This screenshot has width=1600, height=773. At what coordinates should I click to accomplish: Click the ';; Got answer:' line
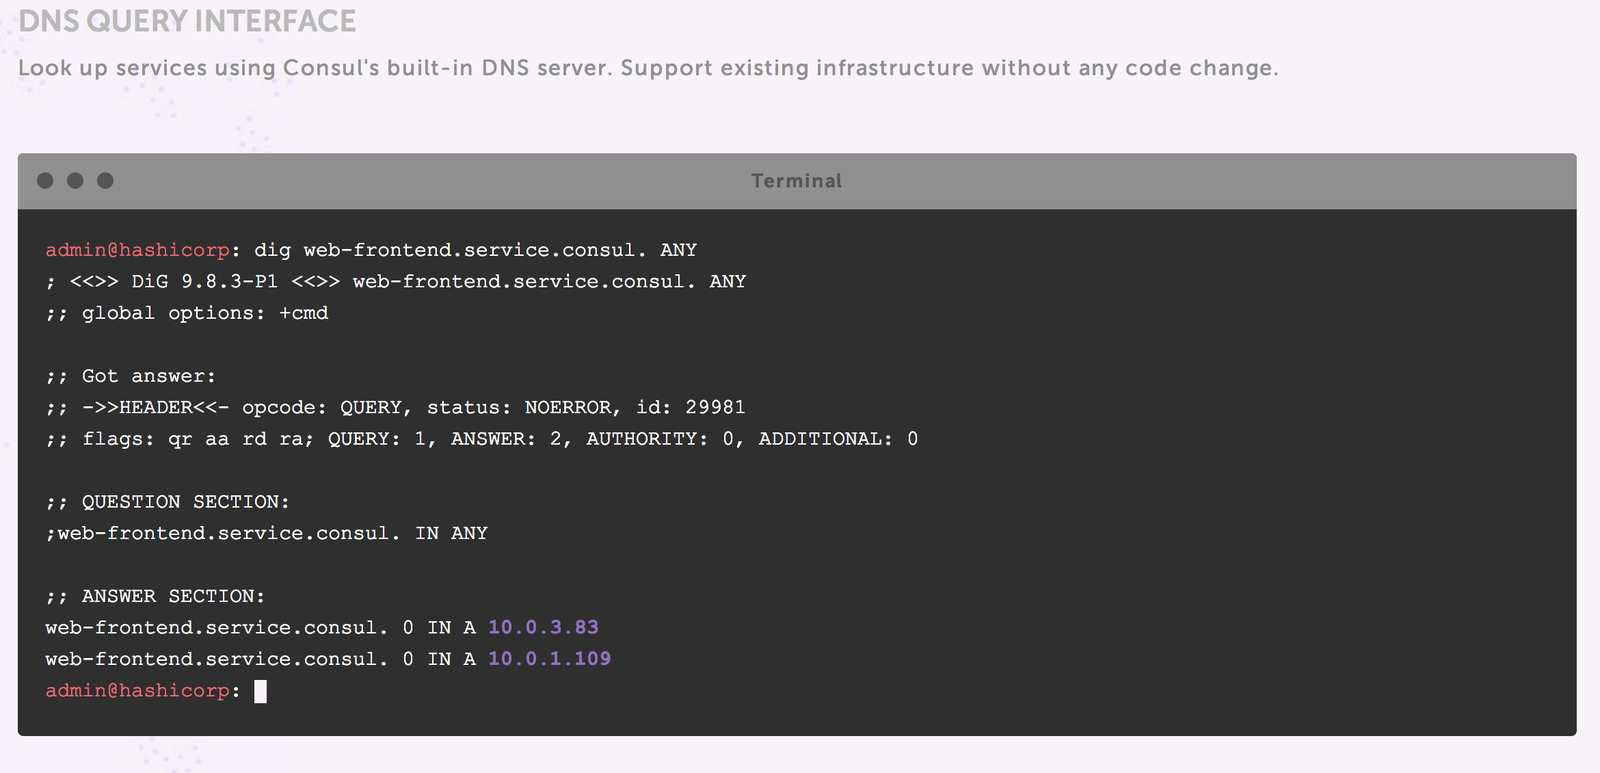(131, 376)
